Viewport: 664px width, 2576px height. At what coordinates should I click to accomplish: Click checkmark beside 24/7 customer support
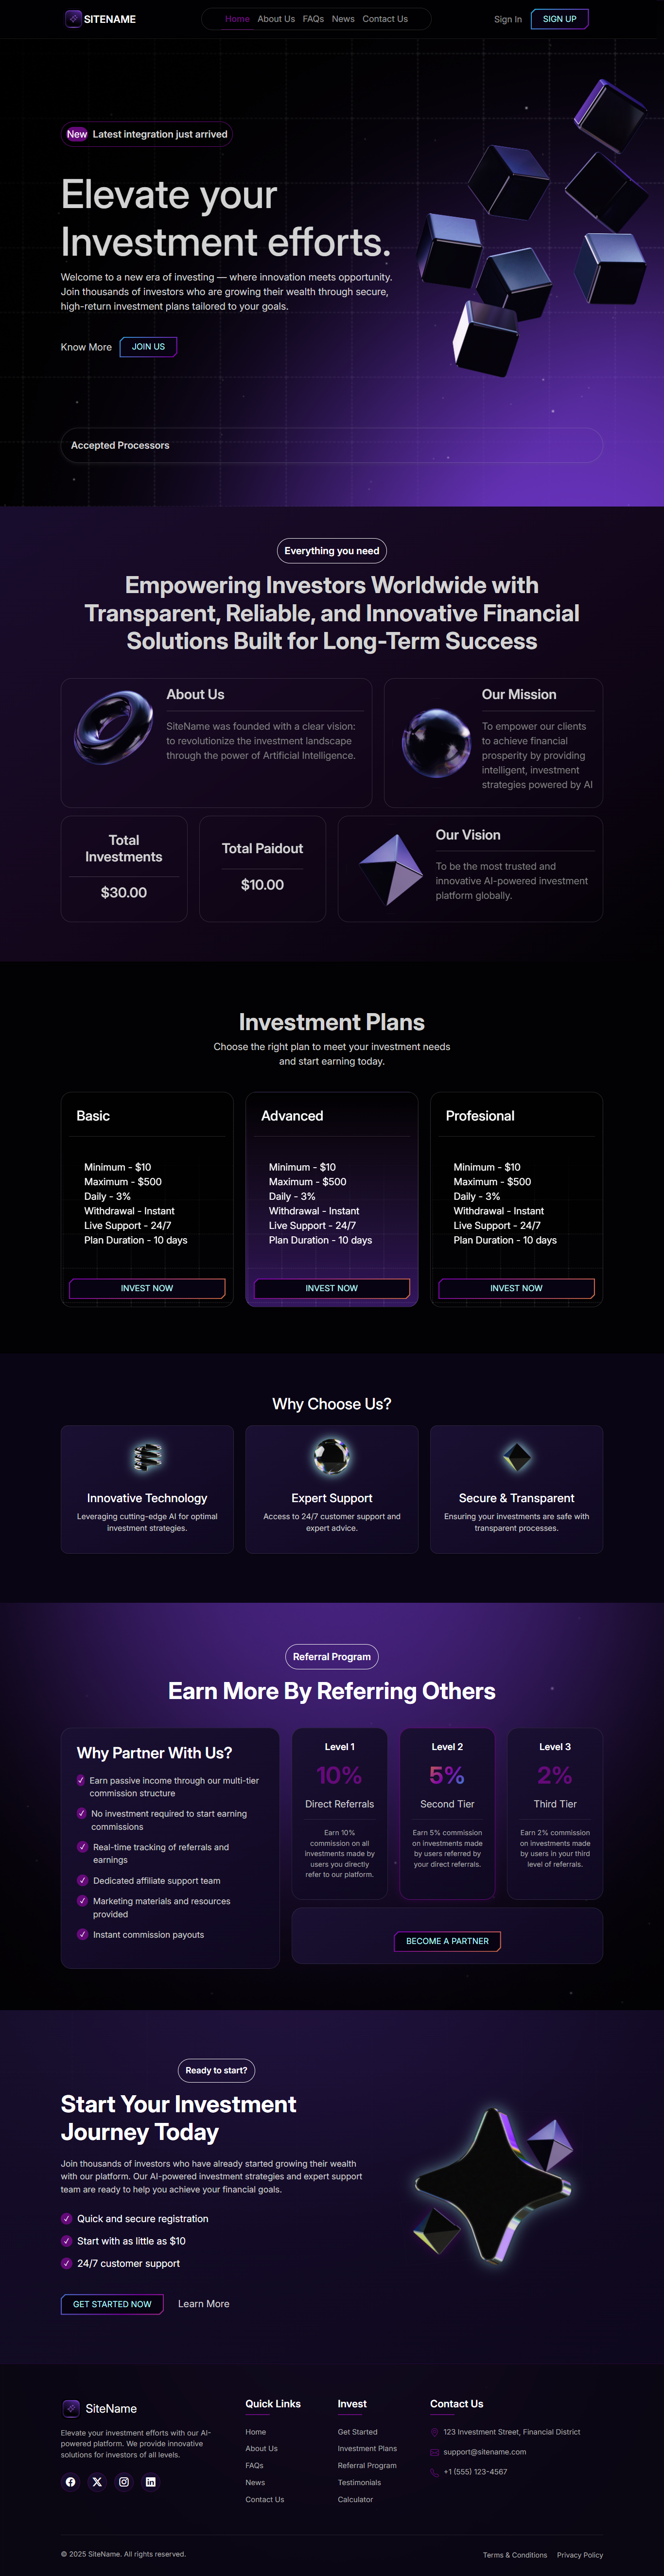pyautogui.click(x=67, y=2263)
